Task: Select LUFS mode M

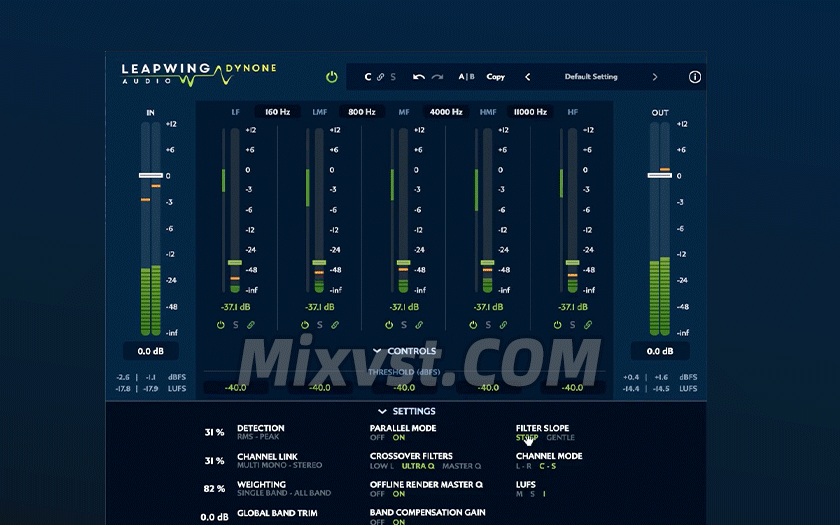Action: [519, 494]
